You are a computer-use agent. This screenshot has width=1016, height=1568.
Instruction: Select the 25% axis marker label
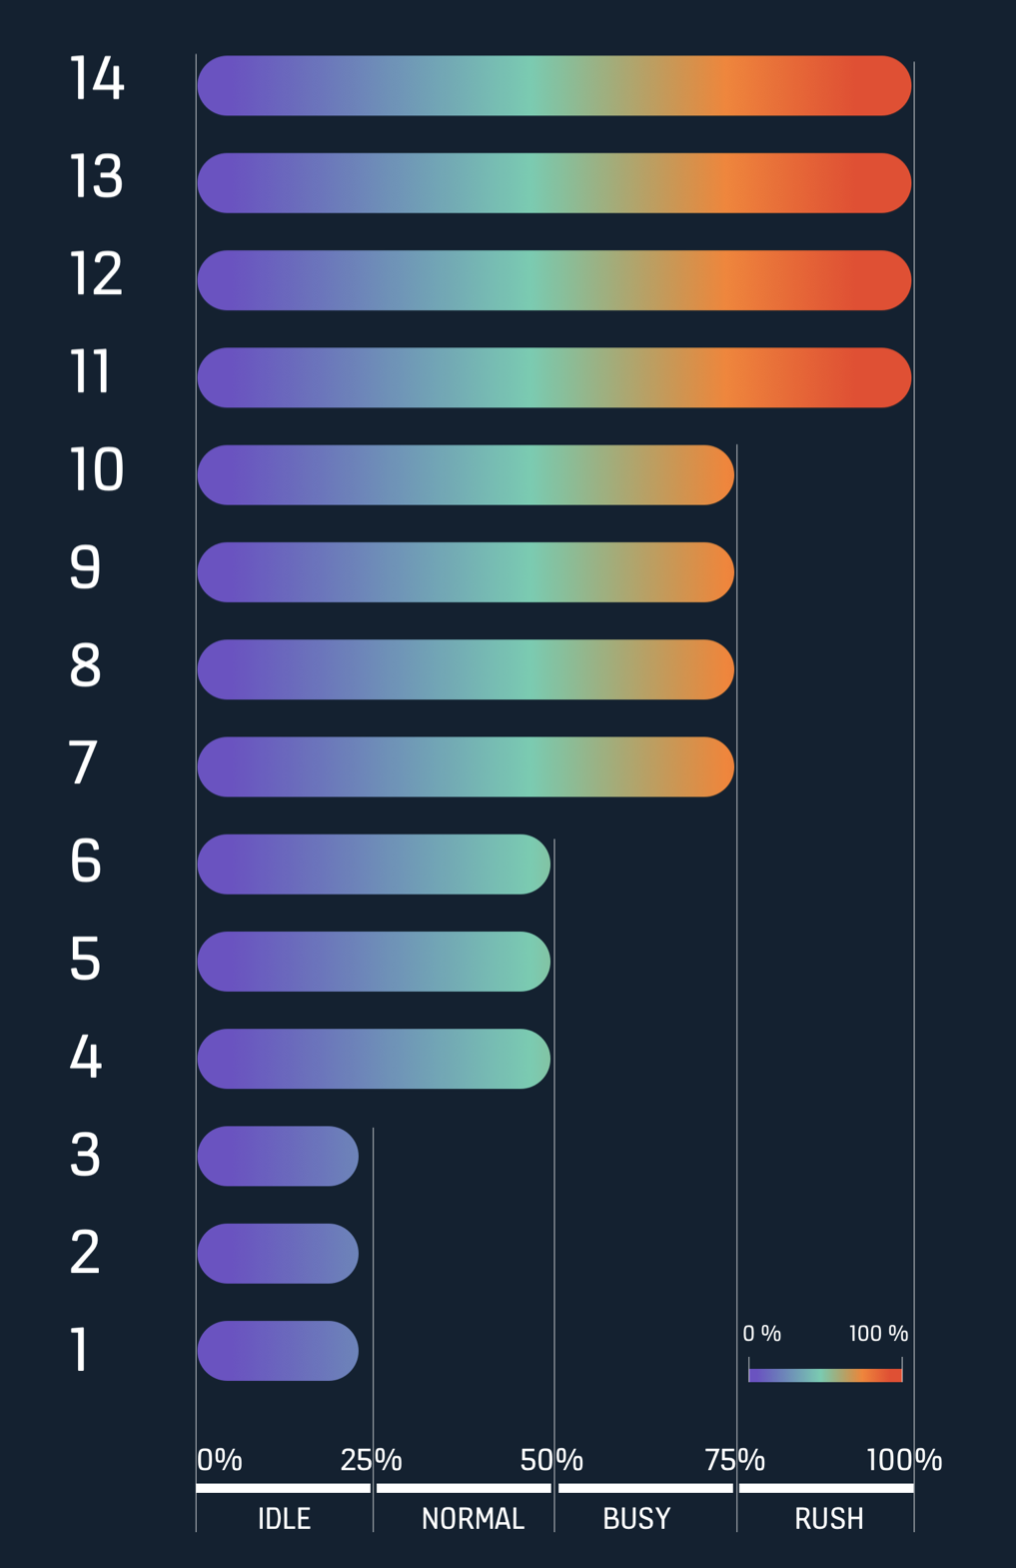[x=371, y=1460]
